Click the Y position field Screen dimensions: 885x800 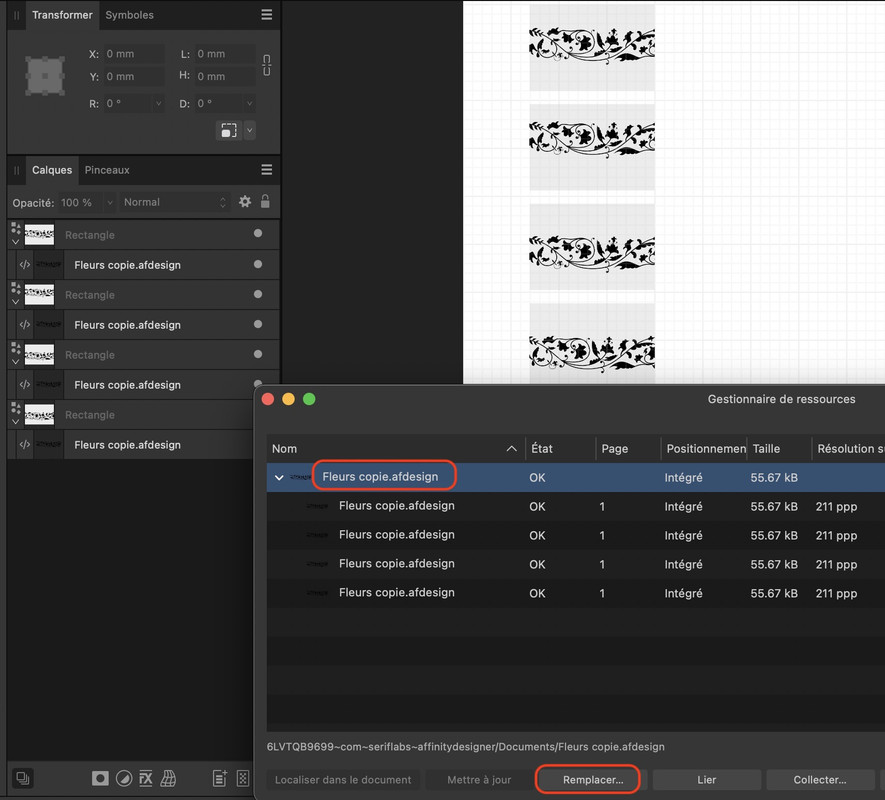click(x=134, y=76)
